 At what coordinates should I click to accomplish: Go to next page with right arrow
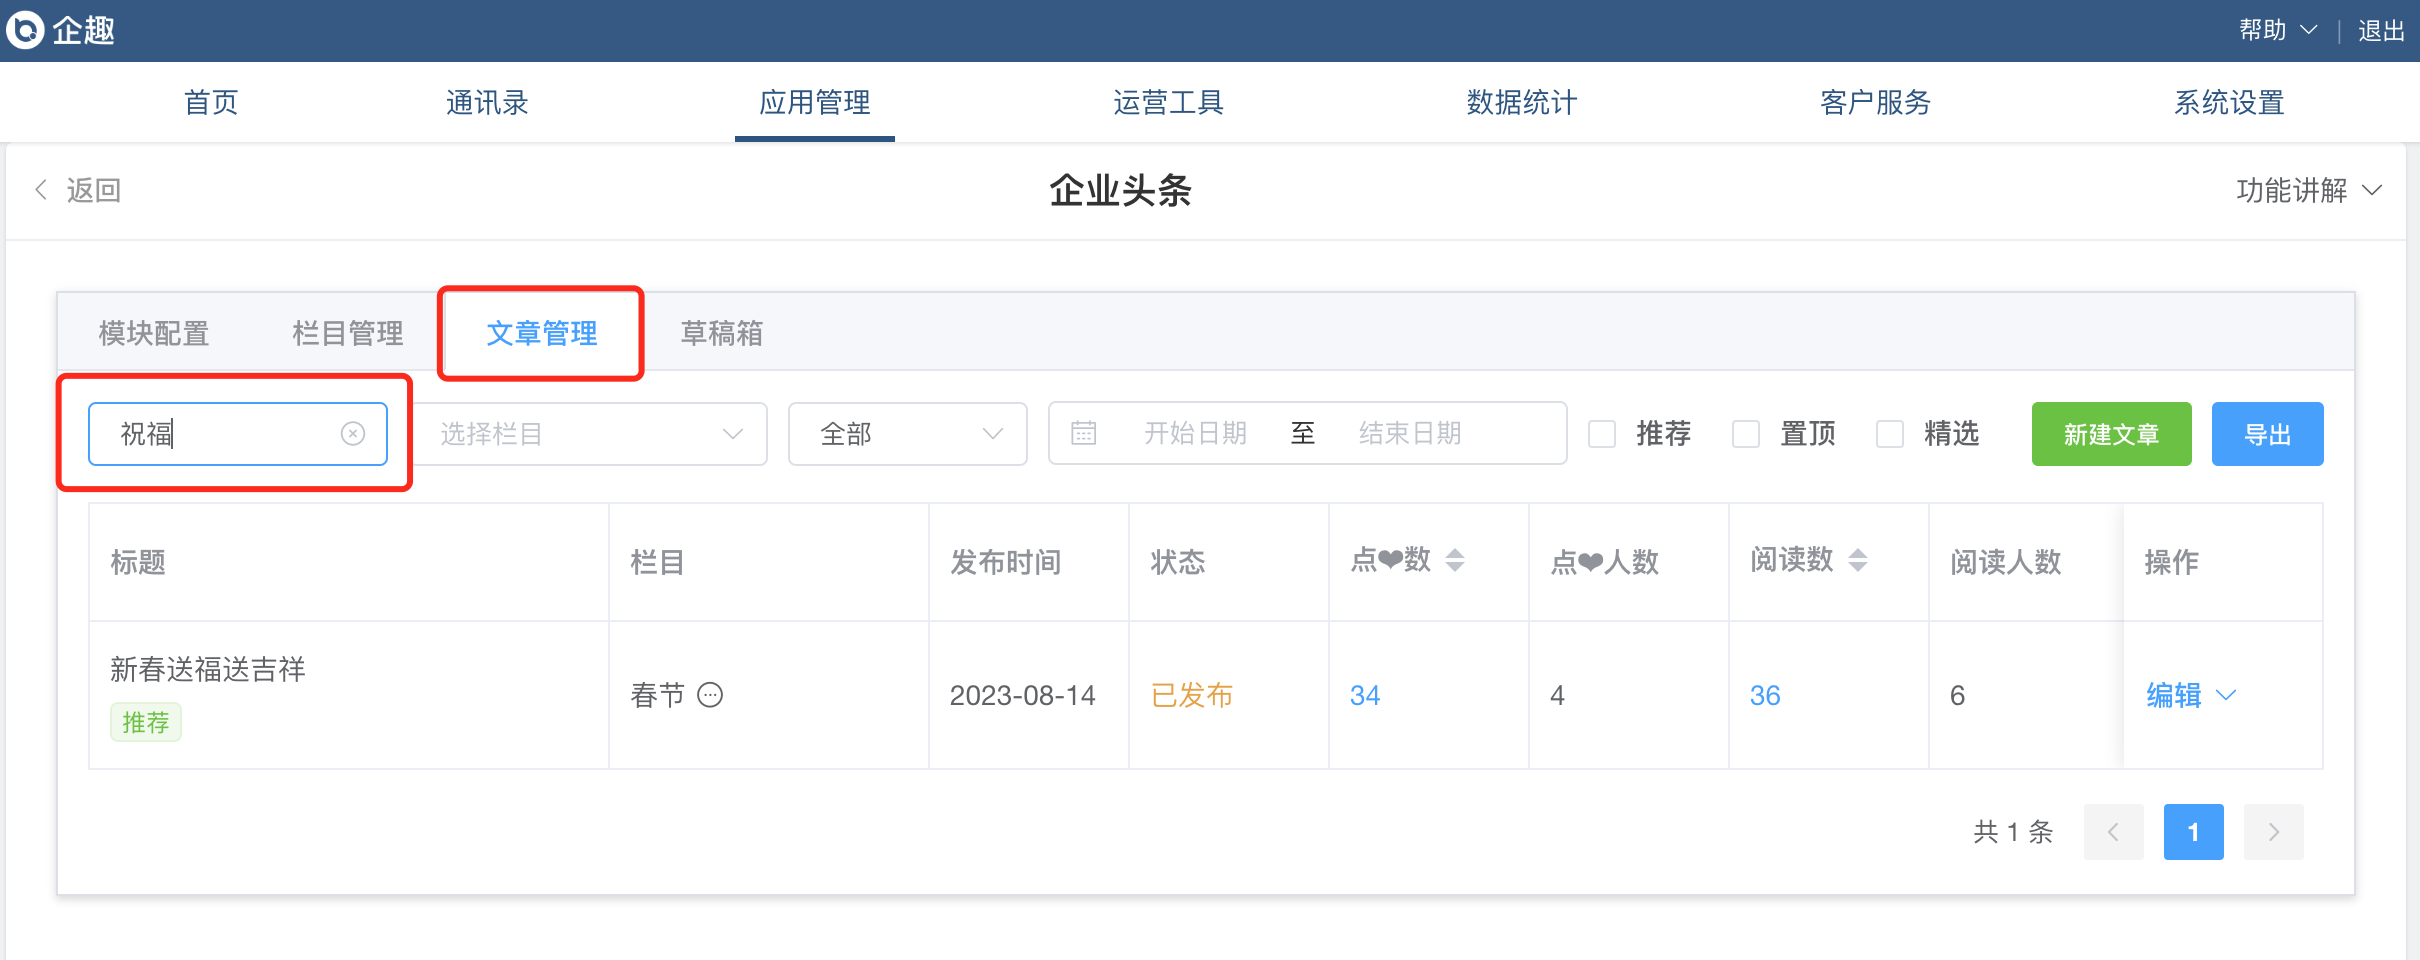(2273, 832)
